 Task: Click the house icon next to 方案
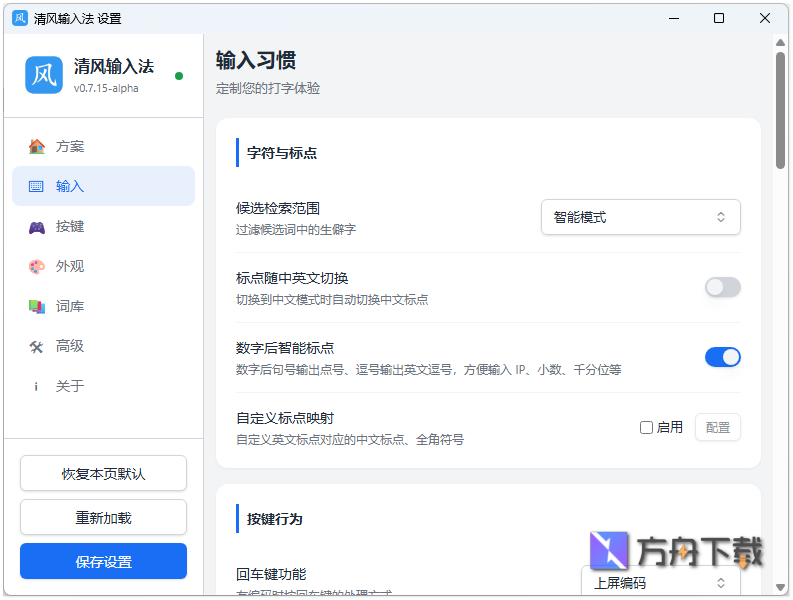(36, 146)
